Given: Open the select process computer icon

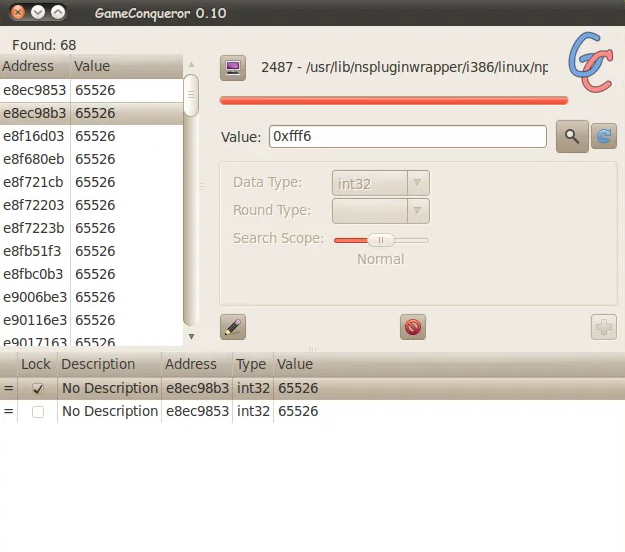Looking at the screenshot, I should coord(233,68).
